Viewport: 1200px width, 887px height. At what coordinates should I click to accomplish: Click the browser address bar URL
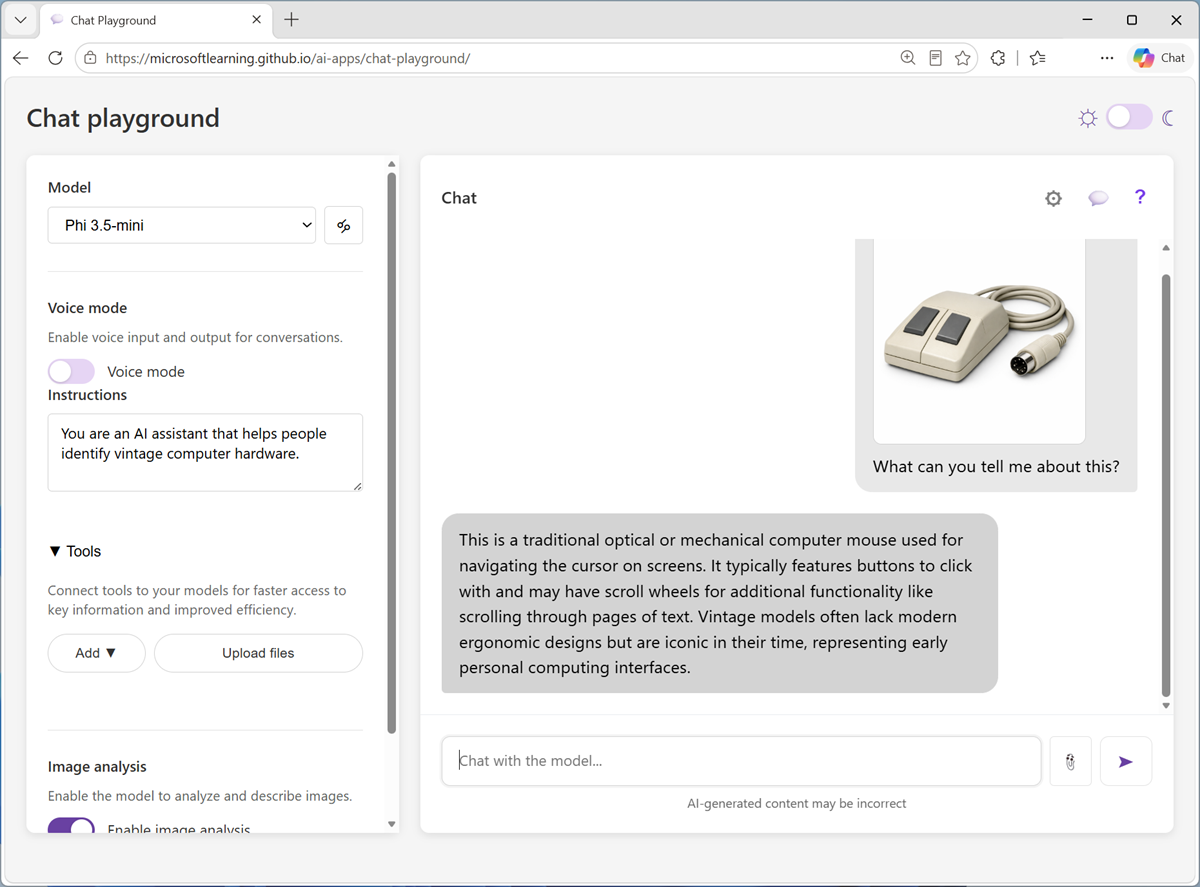click(288, 58)
